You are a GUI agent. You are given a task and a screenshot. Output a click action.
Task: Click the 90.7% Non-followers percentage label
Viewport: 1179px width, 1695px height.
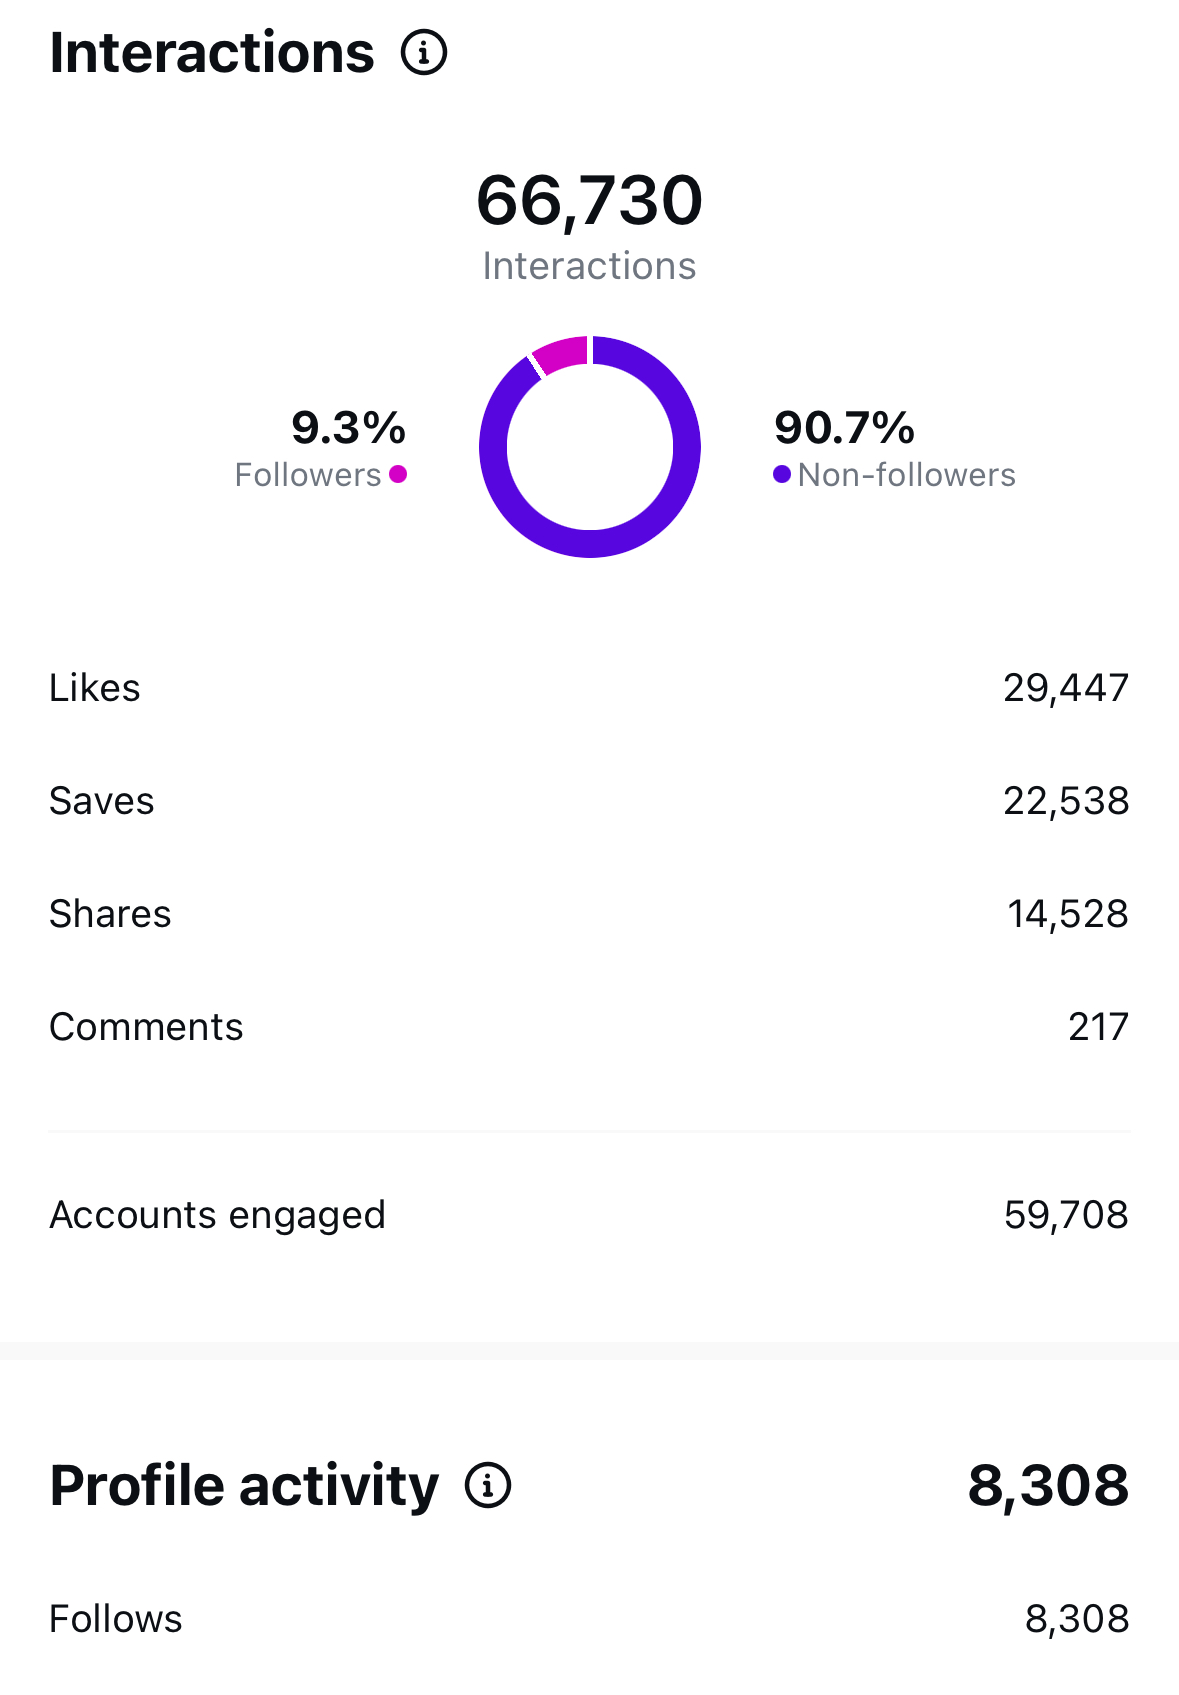pyautogui.click(x=844, y=428)
